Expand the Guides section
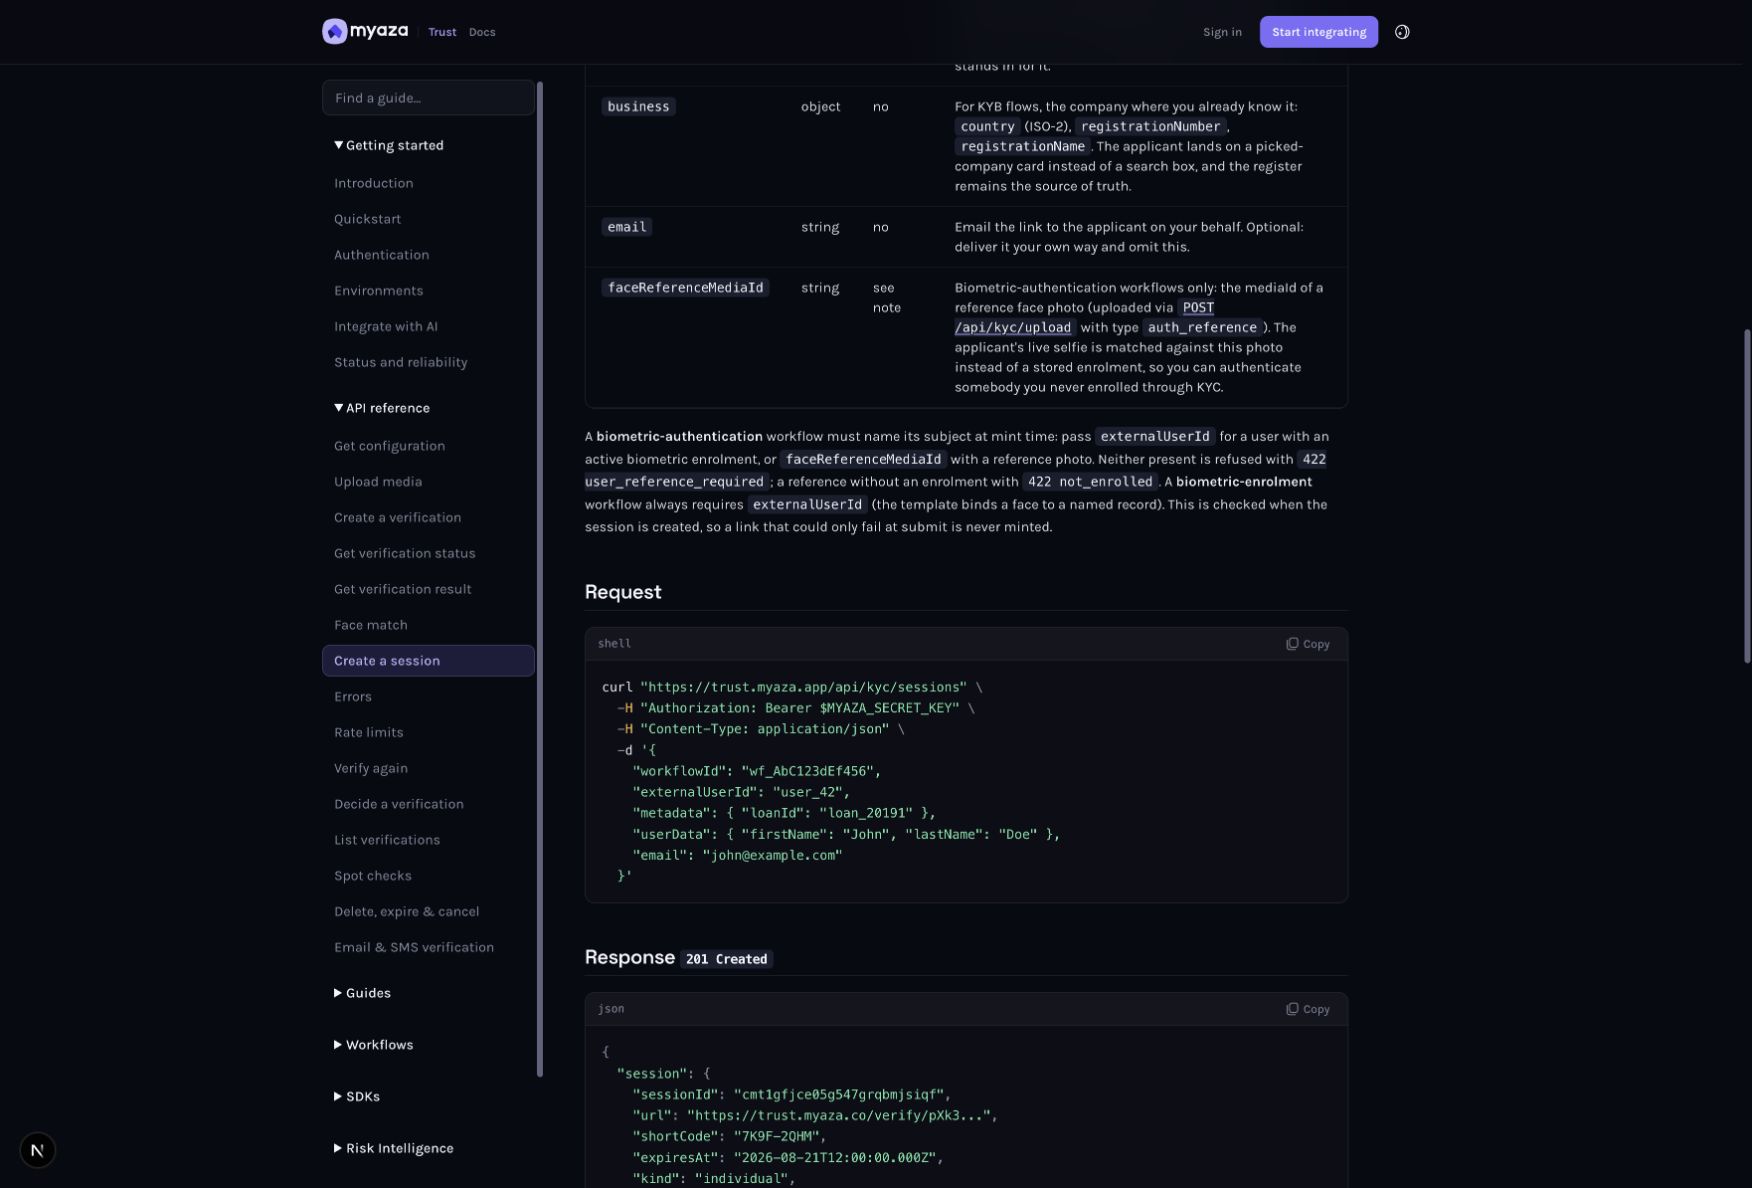1752x1188 pixels. tap(362, 993)
